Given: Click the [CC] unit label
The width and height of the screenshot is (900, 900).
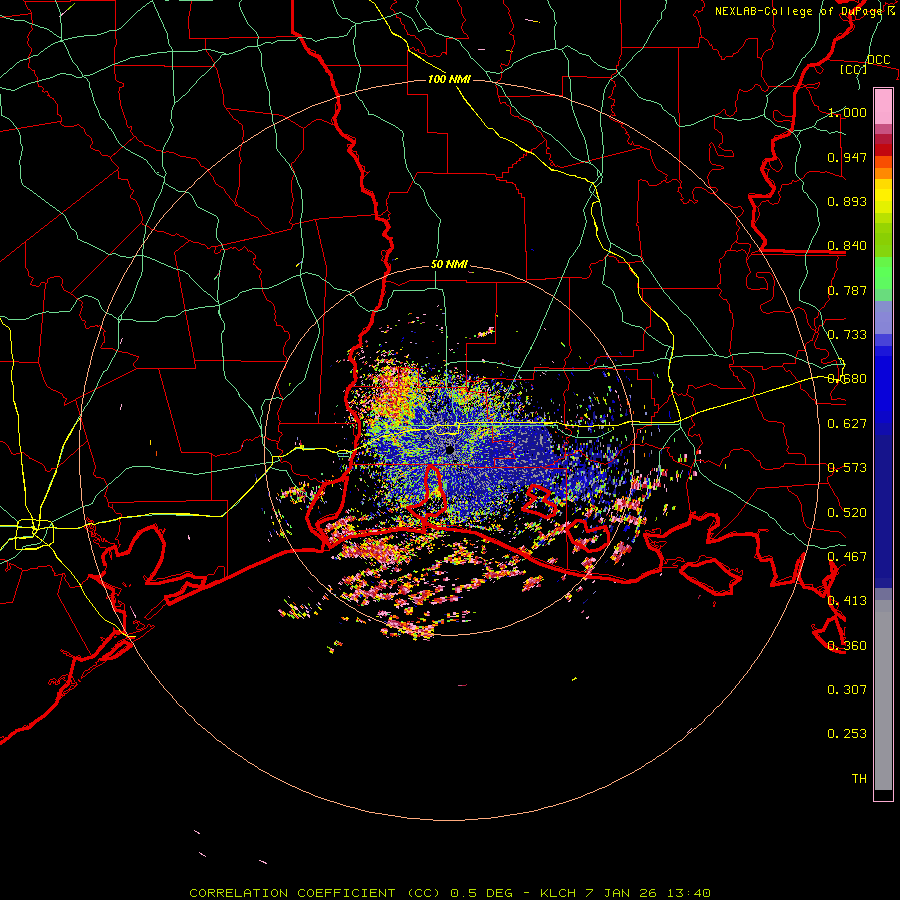Looking at the screenshot, I should 853,69.
